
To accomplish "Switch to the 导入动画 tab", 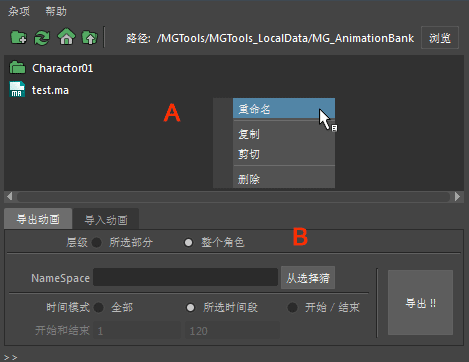I will (106, 220).
